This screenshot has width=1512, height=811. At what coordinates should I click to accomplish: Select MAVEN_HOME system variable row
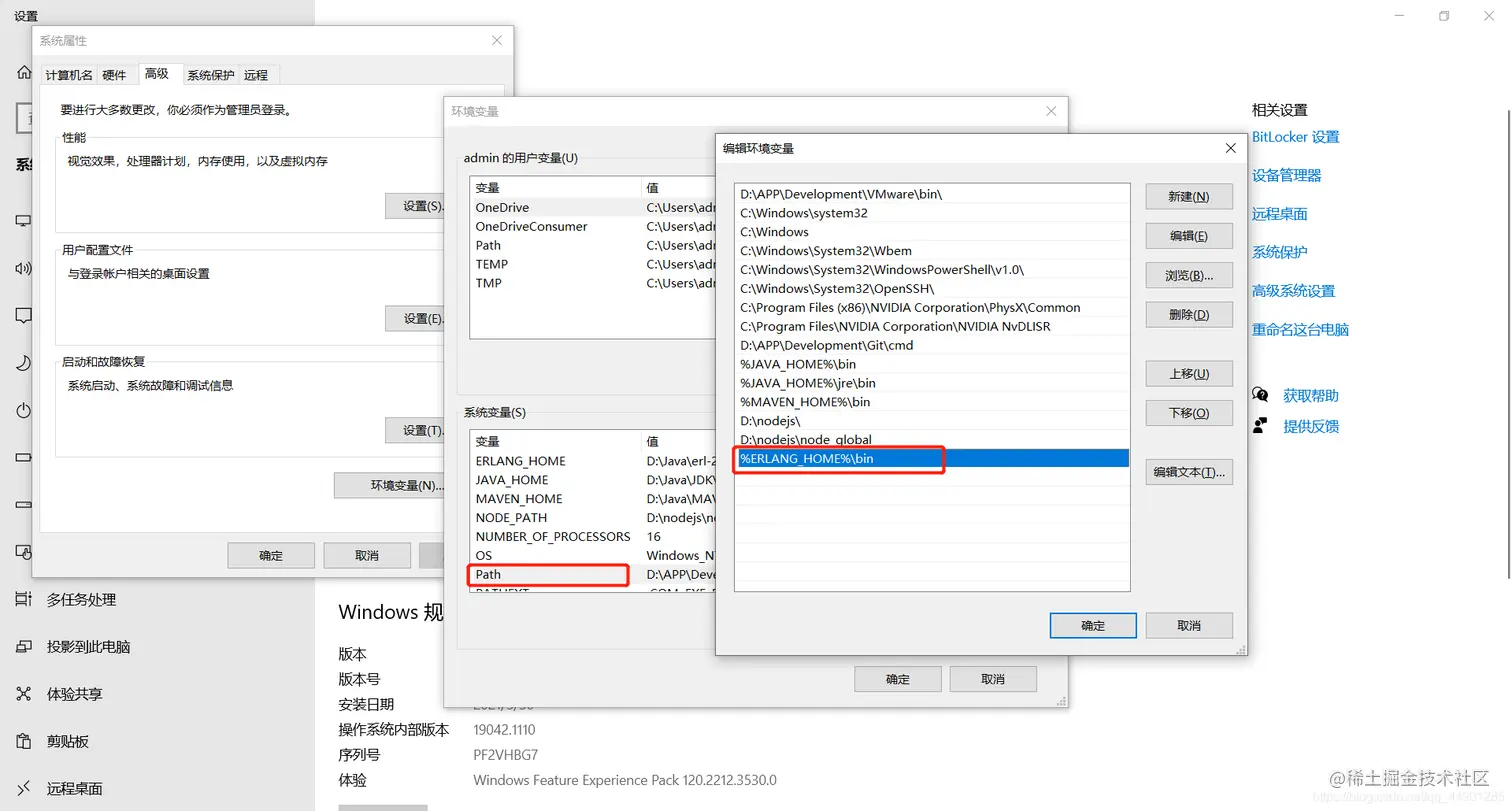(592, 499)
